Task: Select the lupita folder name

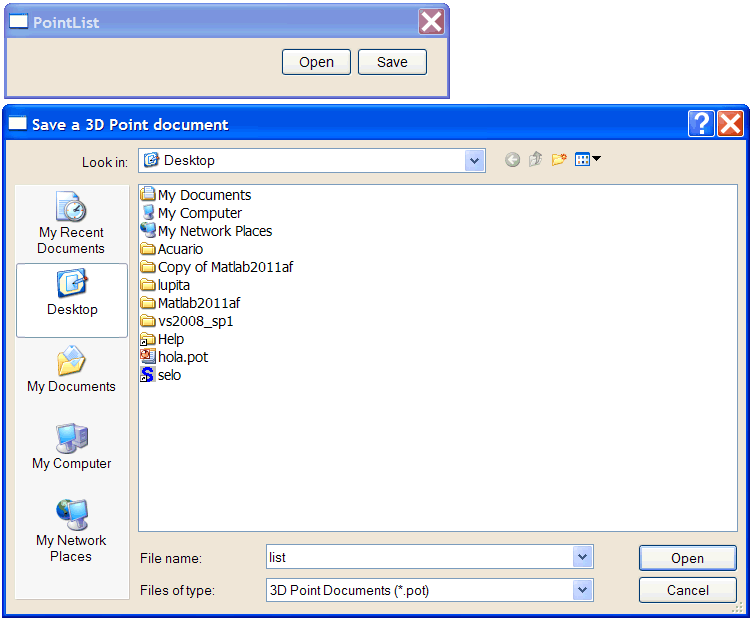Action: pos(174,285)
